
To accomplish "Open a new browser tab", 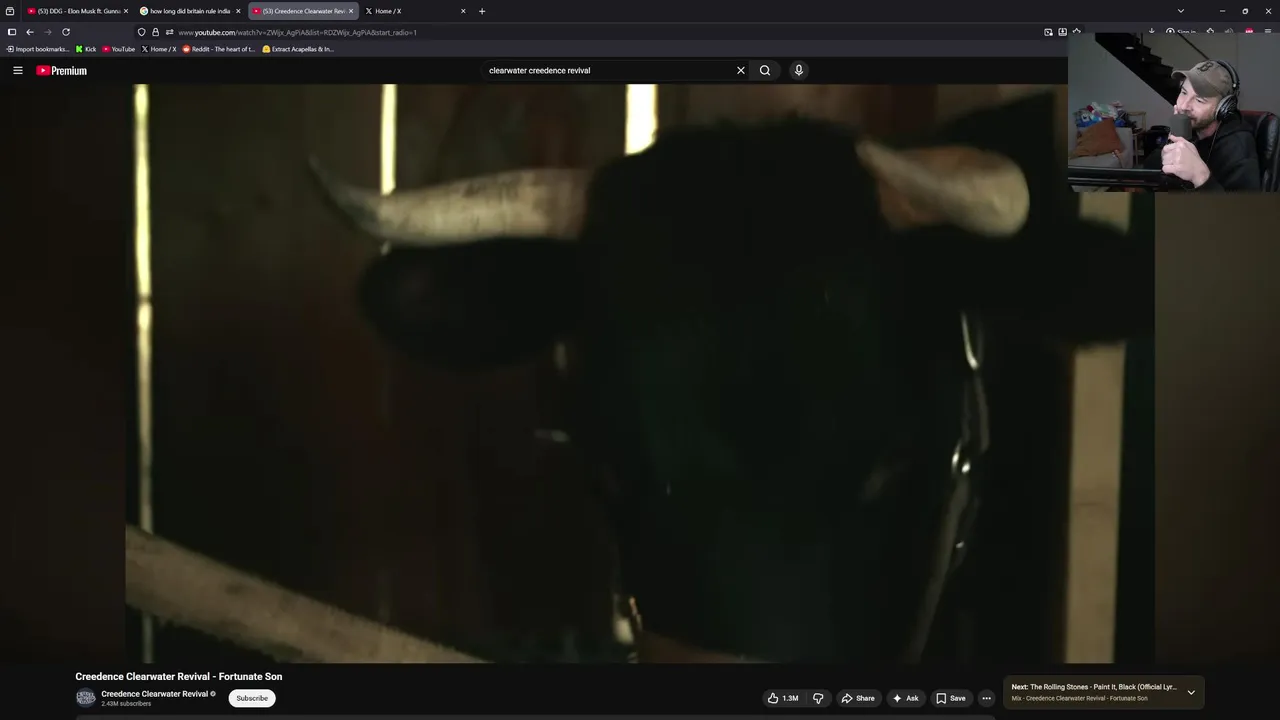I will tap(482, 11).
